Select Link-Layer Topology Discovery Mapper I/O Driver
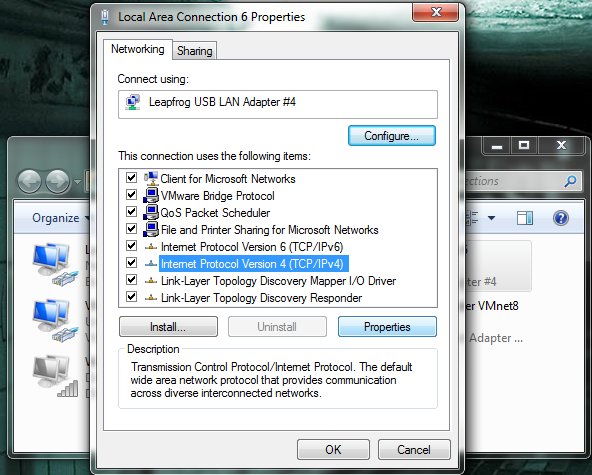592x475 pixels. tap(278, 281)
